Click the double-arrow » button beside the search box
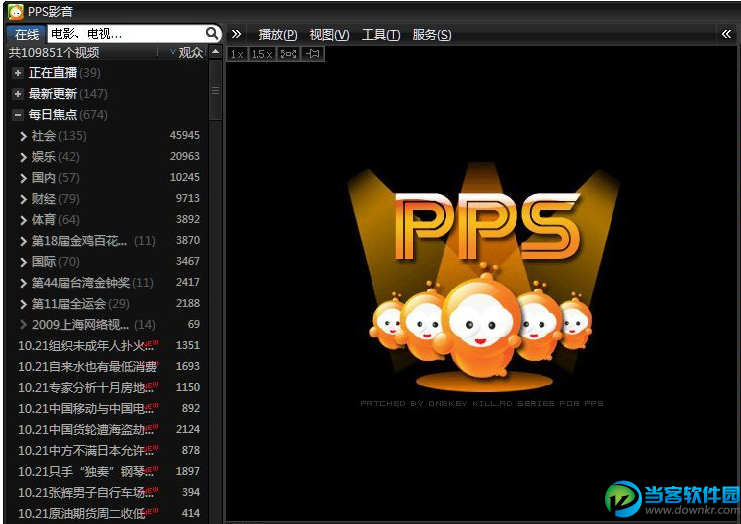This screenshot has height=524, width=741. click(x=236, y=34)
